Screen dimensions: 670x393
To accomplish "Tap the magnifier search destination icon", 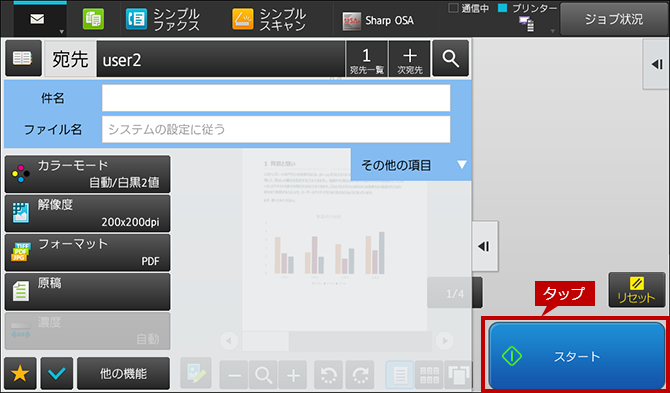I will click(x=450, y=59).
